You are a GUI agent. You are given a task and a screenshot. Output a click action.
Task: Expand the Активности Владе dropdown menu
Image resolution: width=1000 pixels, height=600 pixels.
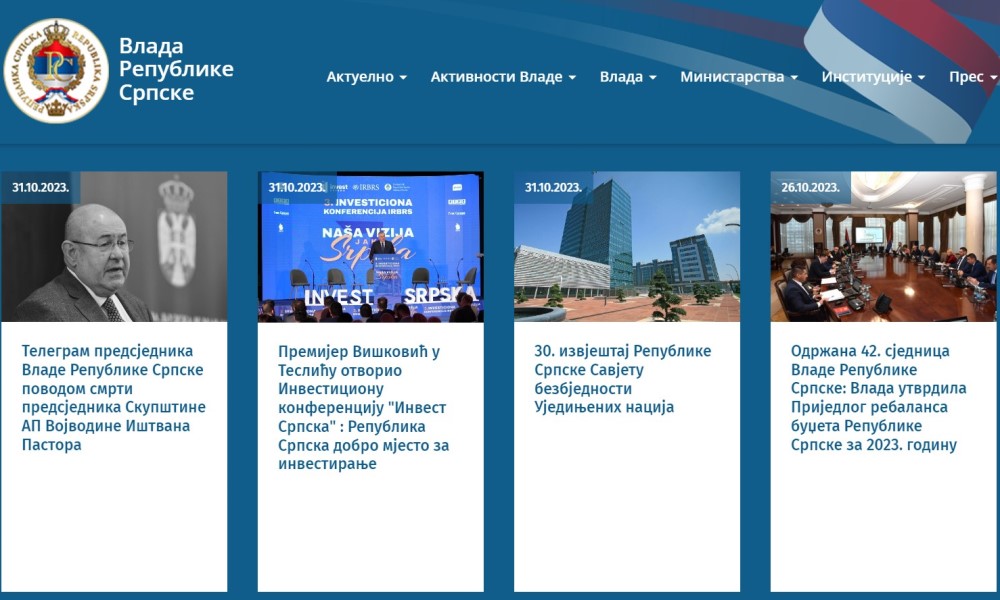coord(503,77)
